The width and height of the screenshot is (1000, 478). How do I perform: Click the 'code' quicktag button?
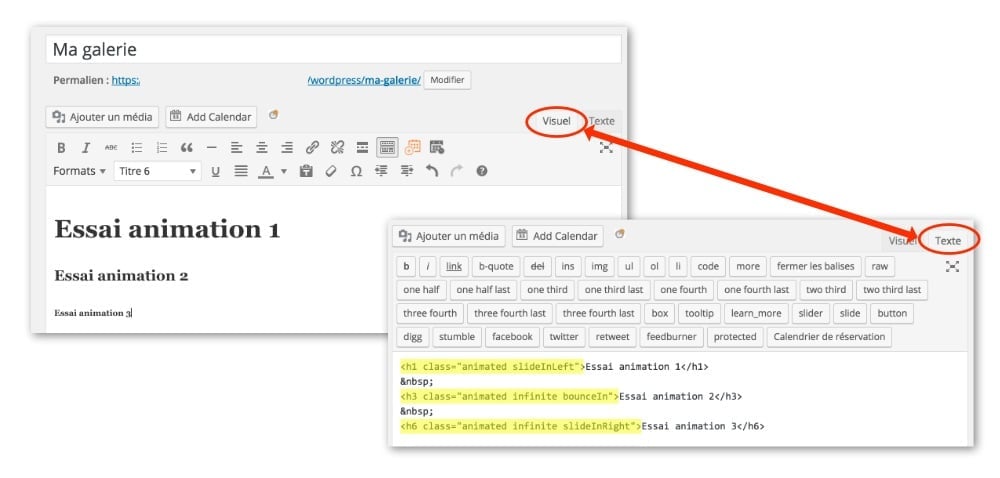tap(708, 266)
